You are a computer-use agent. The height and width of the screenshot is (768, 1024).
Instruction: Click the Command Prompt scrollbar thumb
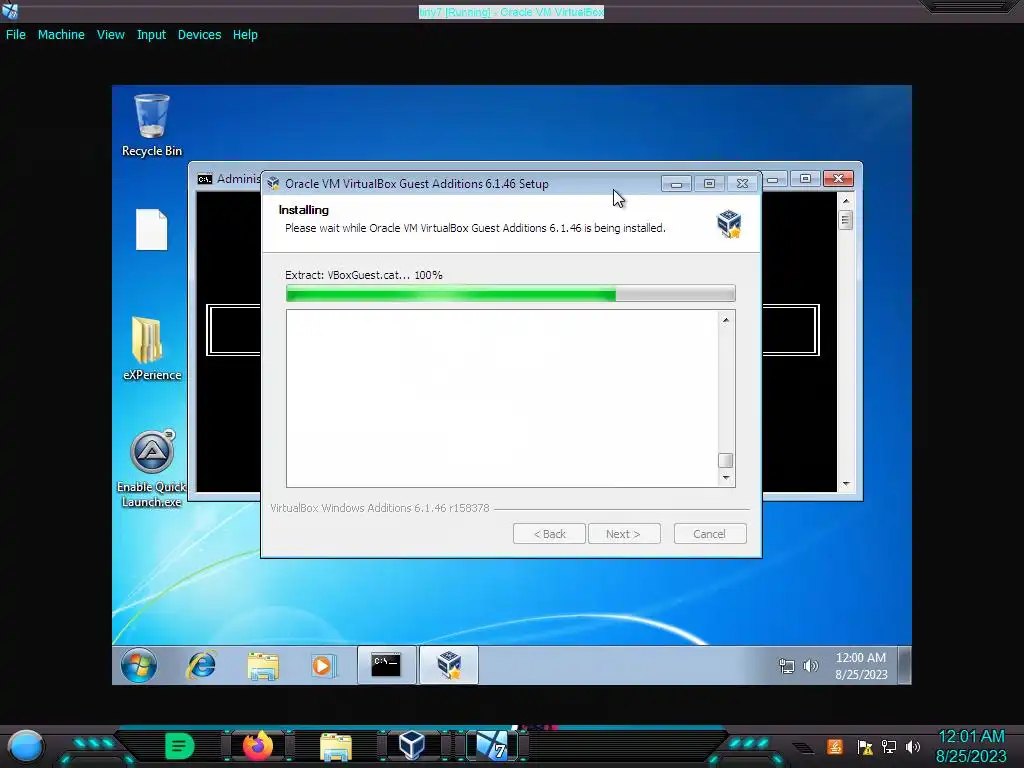pyautogui.click(x=846, y=220)
